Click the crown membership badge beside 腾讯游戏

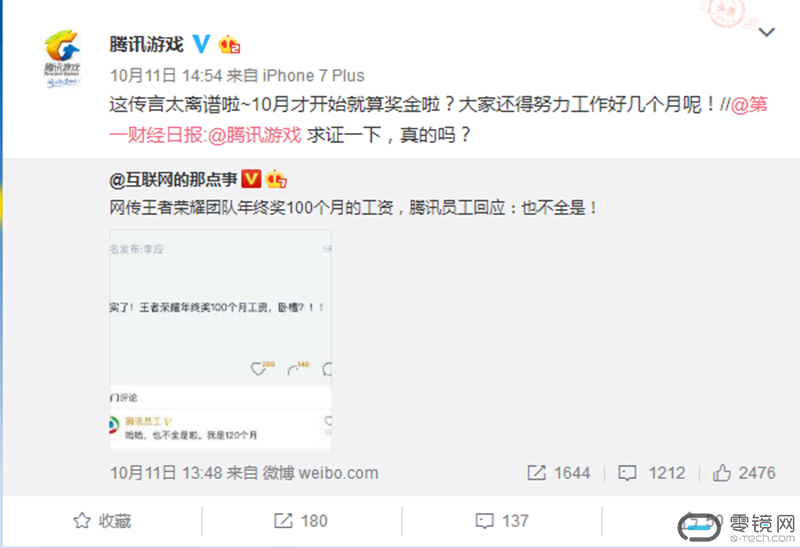[x=229, y=45]
